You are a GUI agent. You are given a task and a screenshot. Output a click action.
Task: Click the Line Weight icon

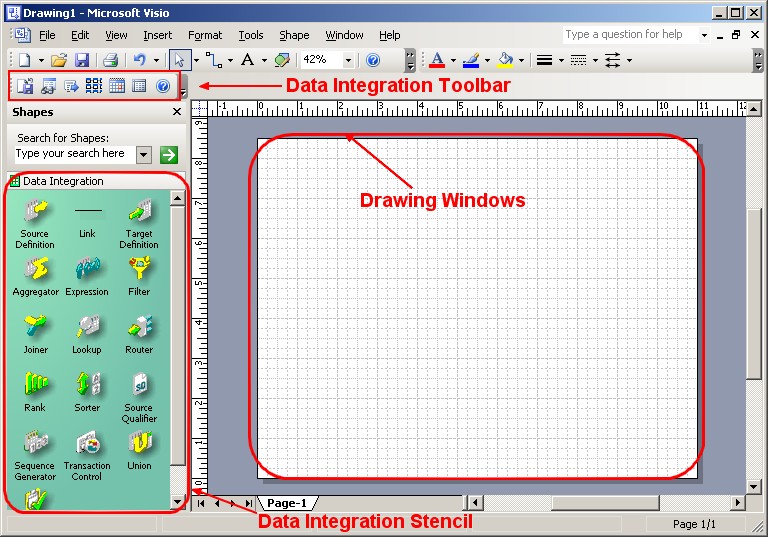pyautogui.click(x=544, y=60)
